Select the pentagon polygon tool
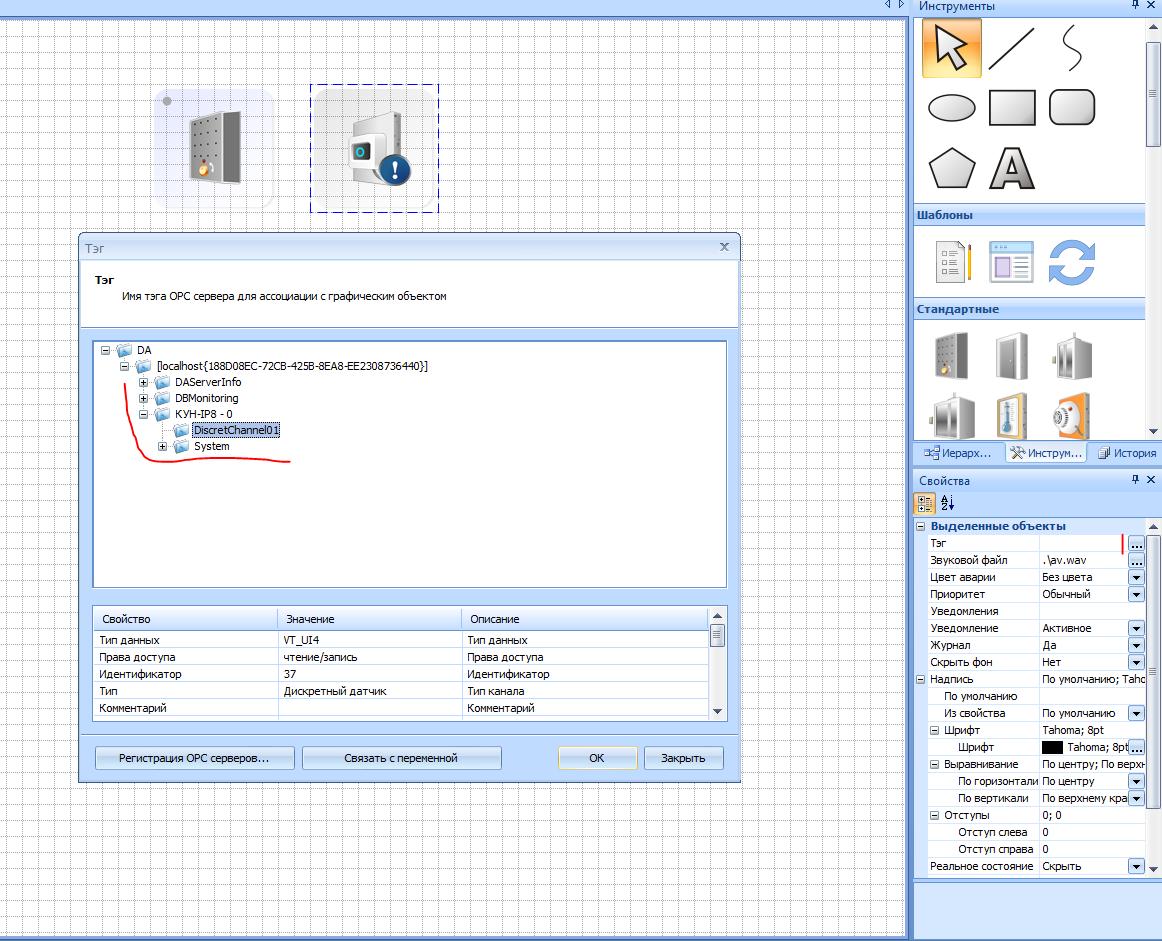The height and width of the screenshot is (941, 1162). point(951,168)
